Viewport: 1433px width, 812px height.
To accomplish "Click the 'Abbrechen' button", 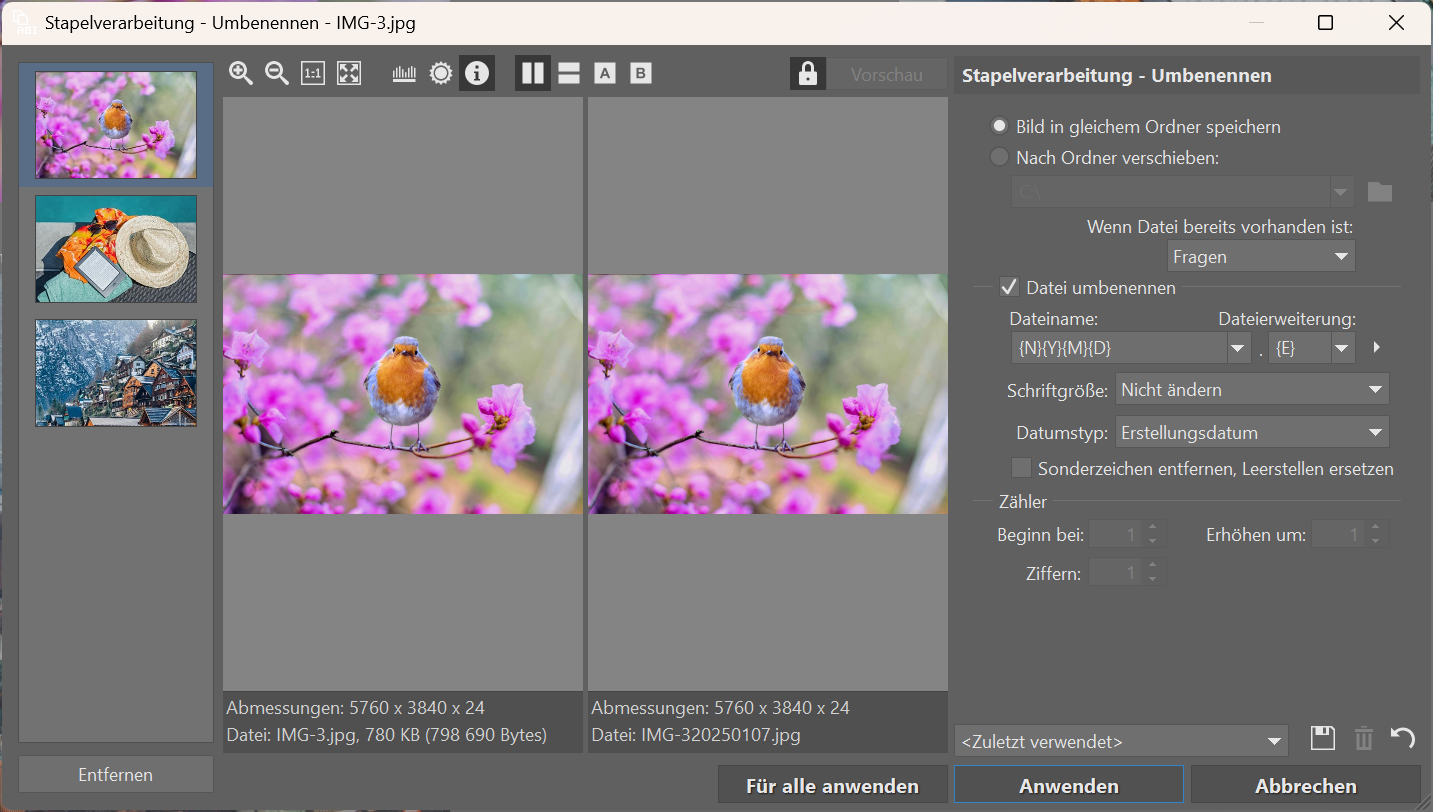I will click(x=1306, y=785).
